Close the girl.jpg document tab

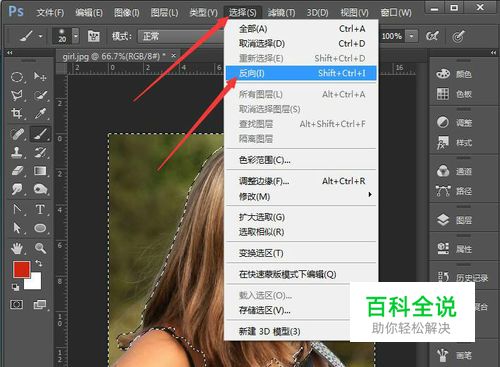(173, 56)
